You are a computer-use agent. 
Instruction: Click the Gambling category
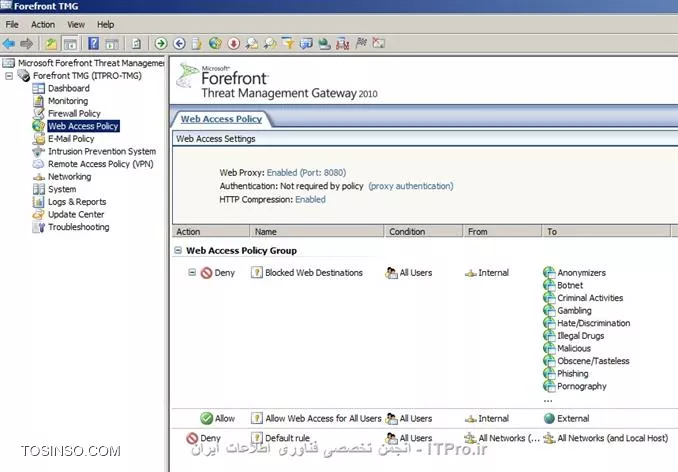point(574,310)
